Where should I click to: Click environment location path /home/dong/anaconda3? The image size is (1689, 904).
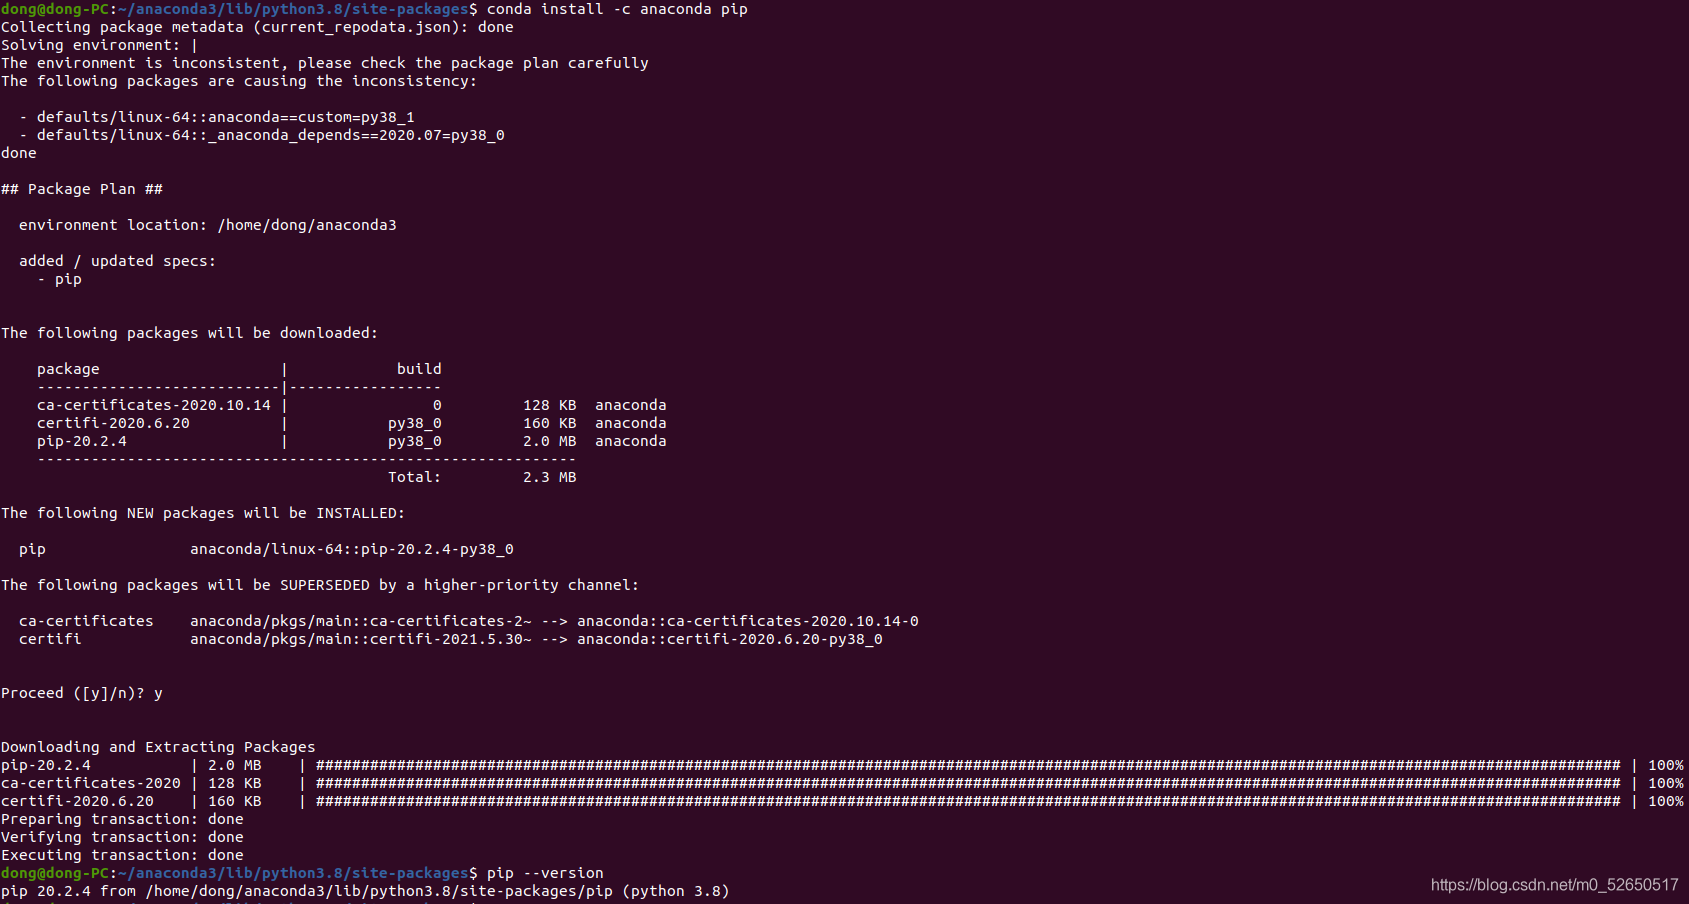point(307,225)
